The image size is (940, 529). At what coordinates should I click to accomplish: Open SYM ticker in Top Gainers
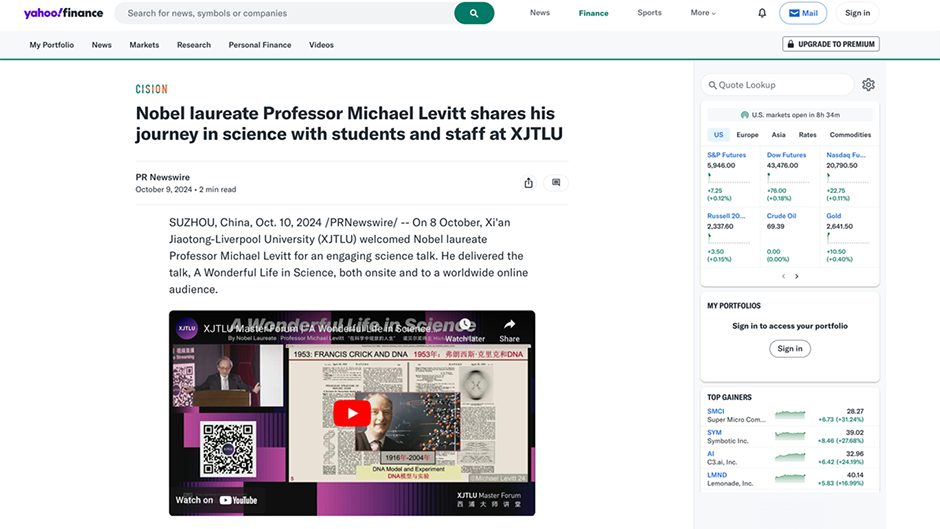tap(714, 432)
